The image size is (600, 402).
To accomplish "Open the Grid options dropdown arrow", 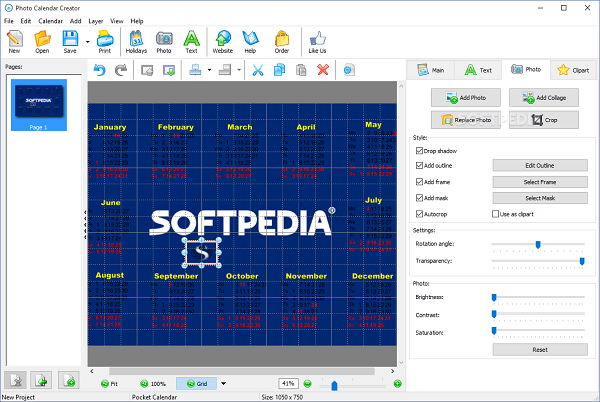I will click(x=223, y=383).
